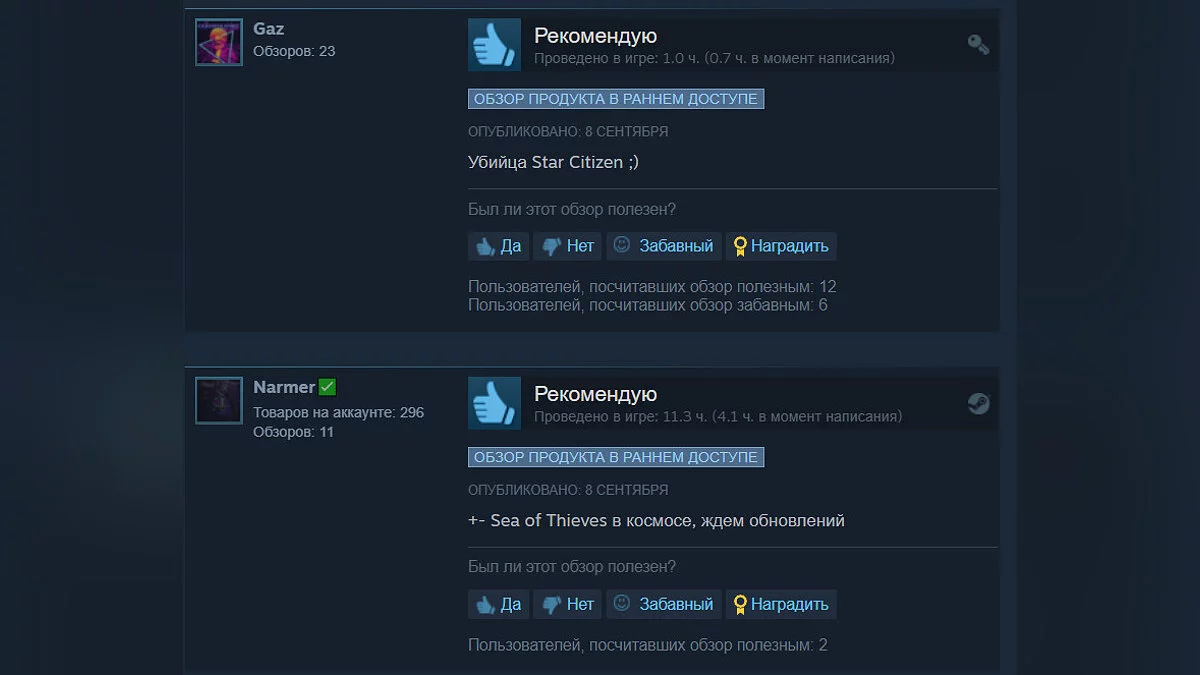Click the green checkmark badge next to Narmer
The image size is (1200, 675).
327,387
